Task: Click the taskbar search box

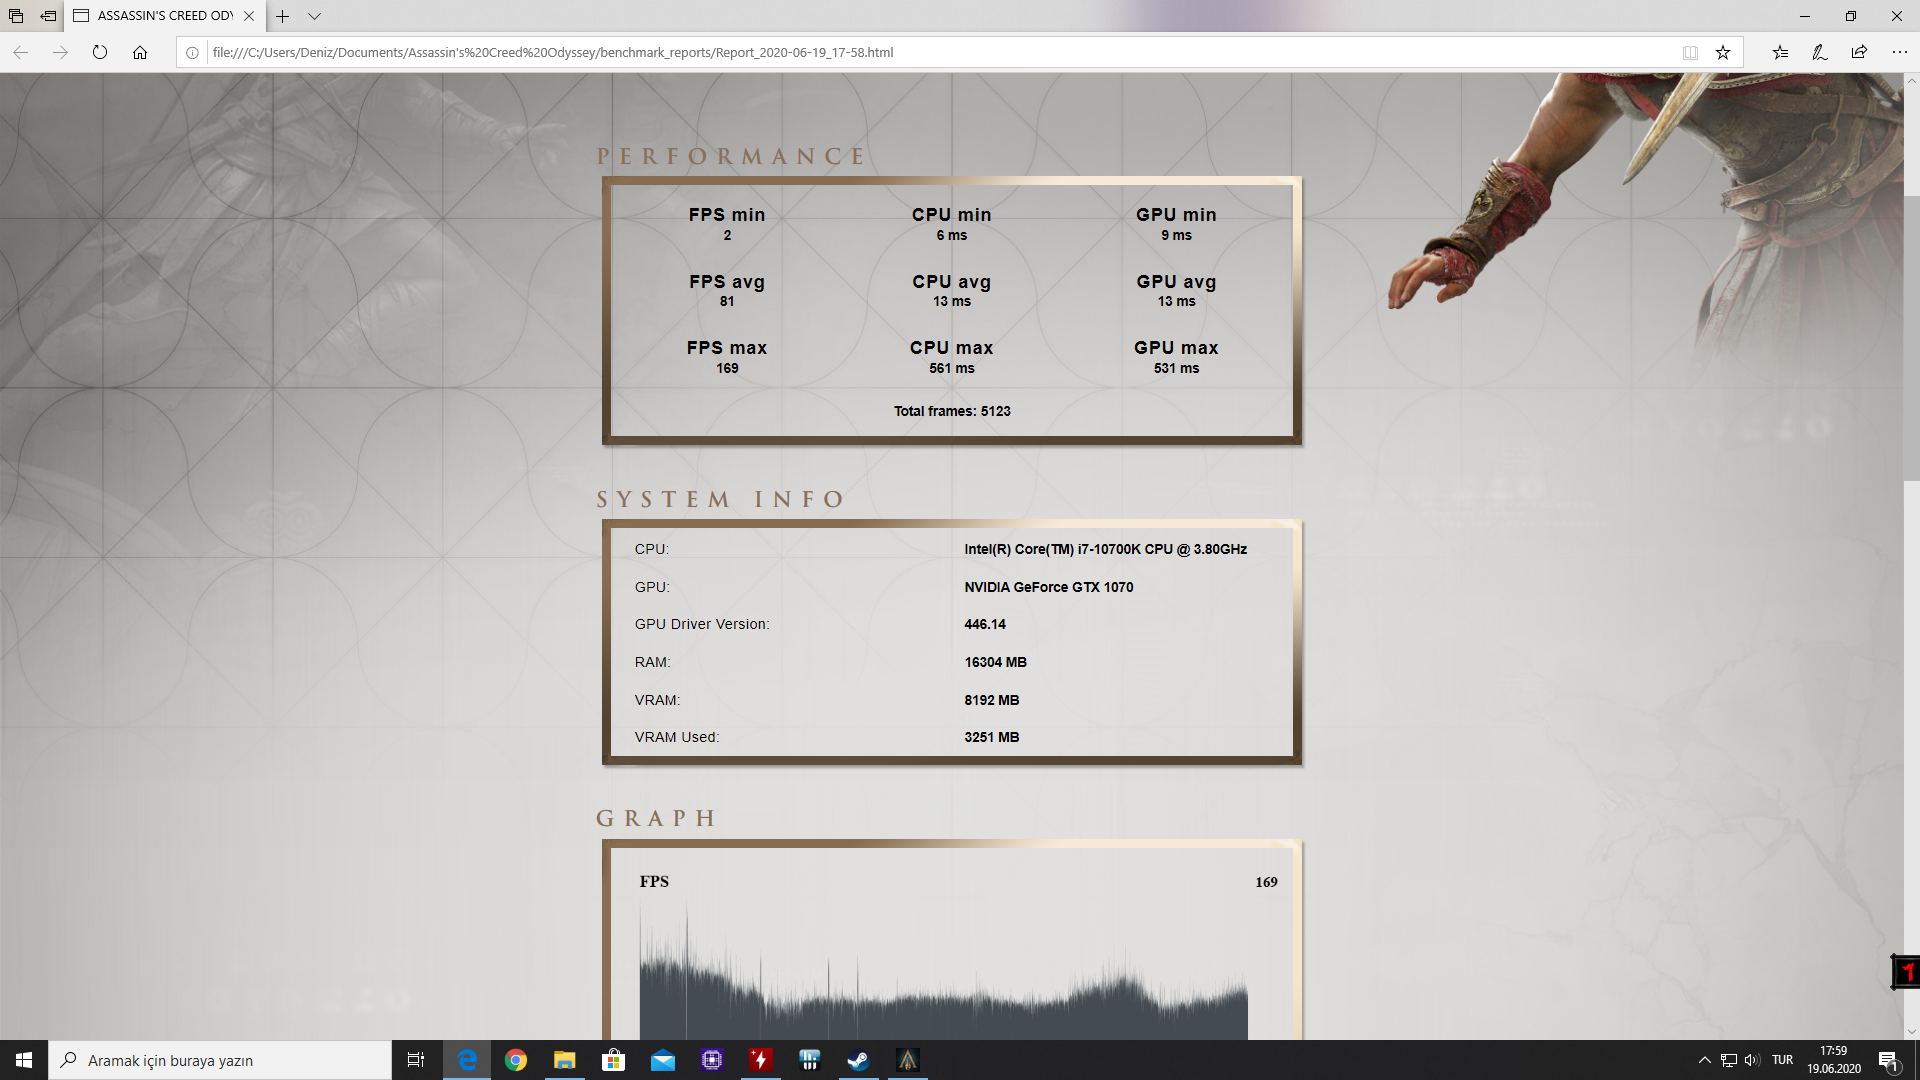Action: 220,1060
